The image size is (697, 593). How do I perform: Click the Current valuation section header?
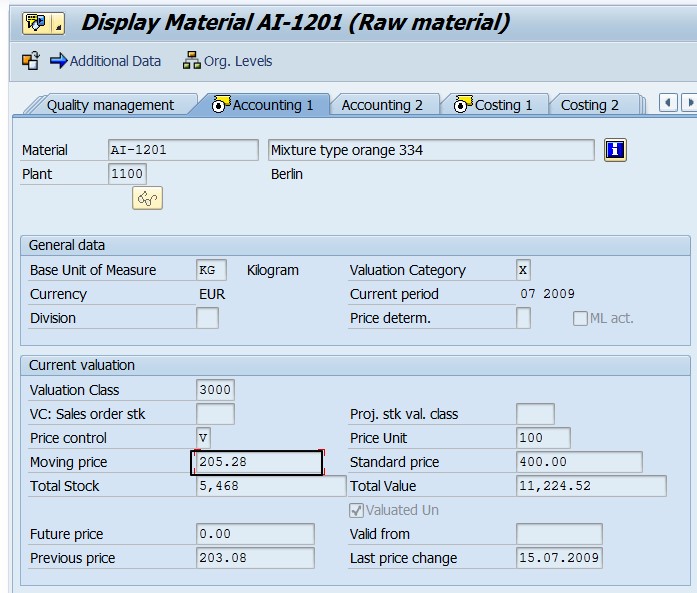355,365
